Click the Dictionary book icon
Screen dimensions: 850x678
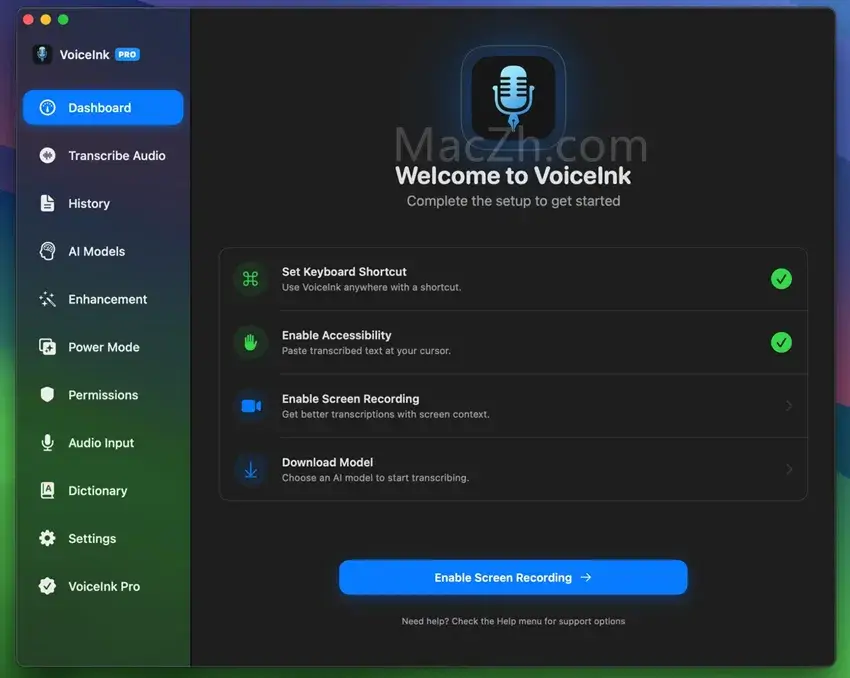[x=48, y=490]
